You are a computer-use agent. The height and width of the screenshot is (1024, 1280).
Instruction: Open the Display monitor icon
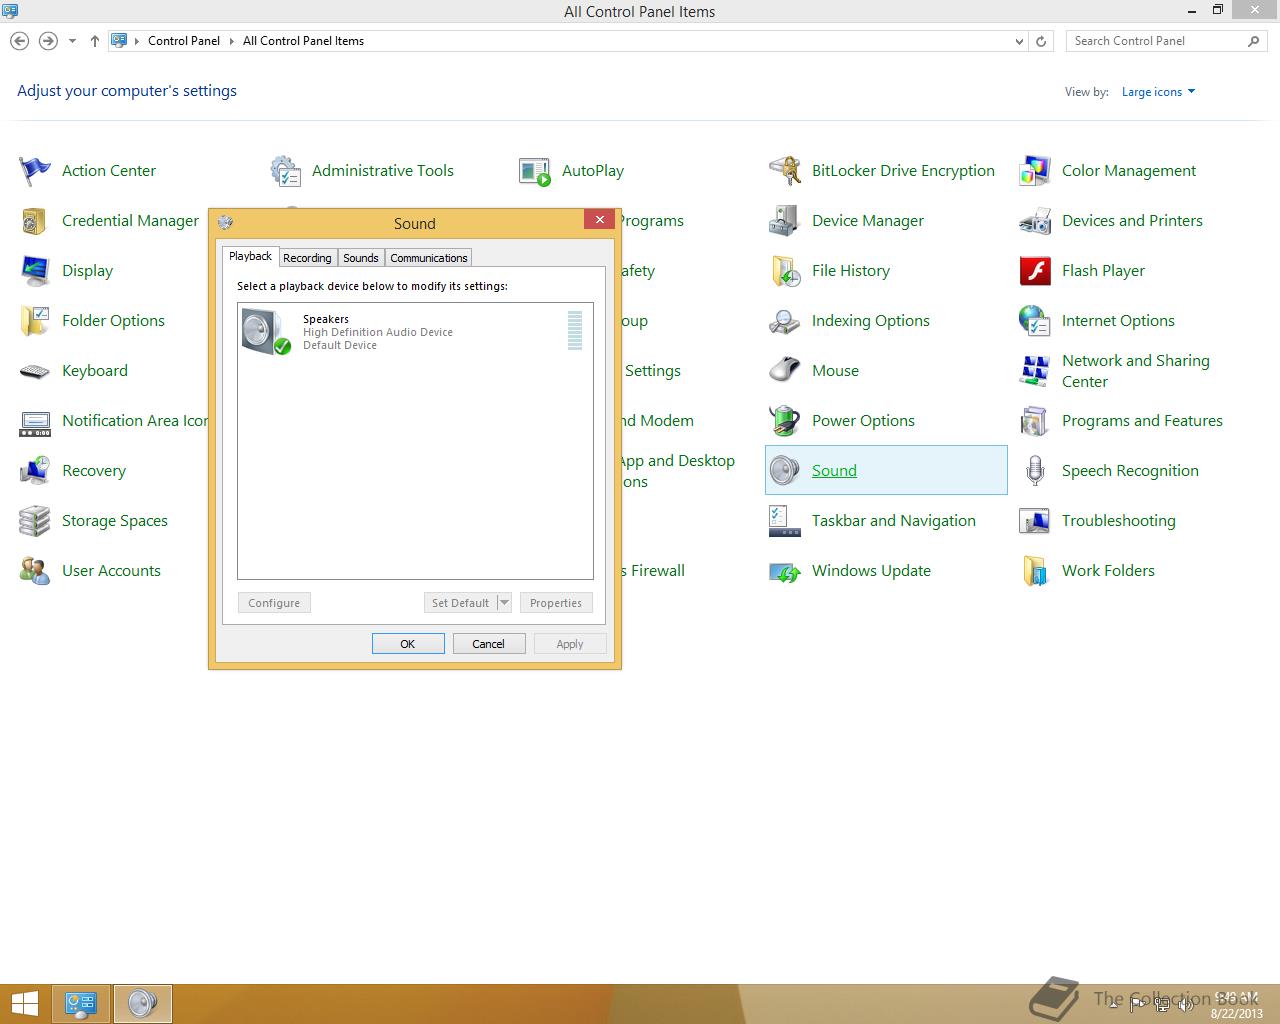pyautogui.click(x=35, y=271)
